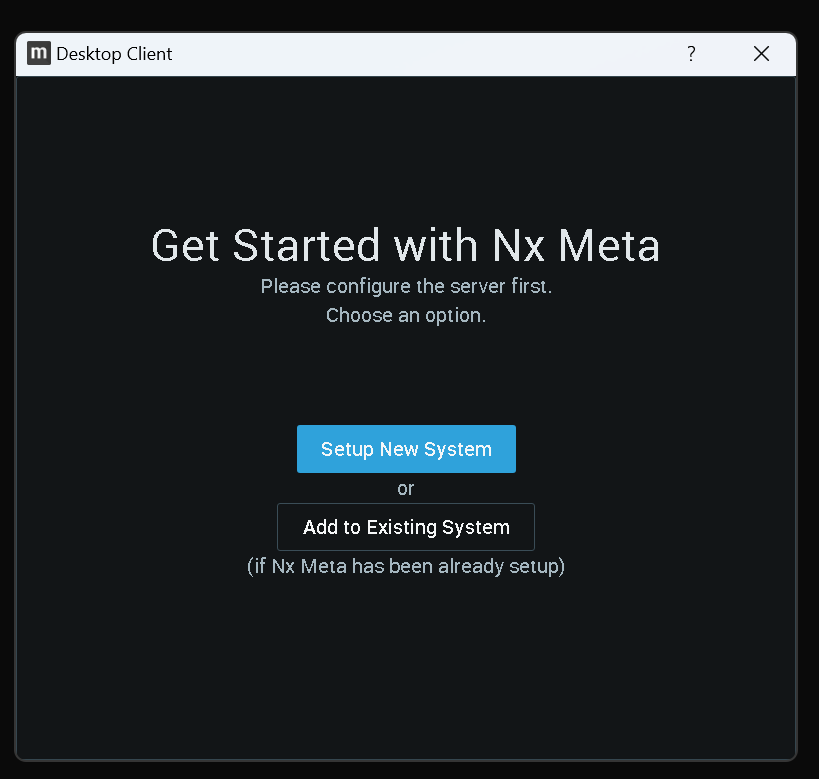Screen dimensions: 819x779
Task: Open help with the question mark button
Action: tap(691, 54)
